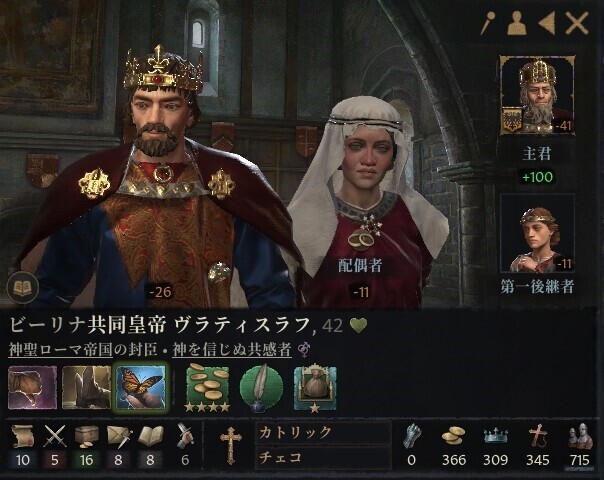Open the heir portrait above 第一後継者

click(537, 233)
